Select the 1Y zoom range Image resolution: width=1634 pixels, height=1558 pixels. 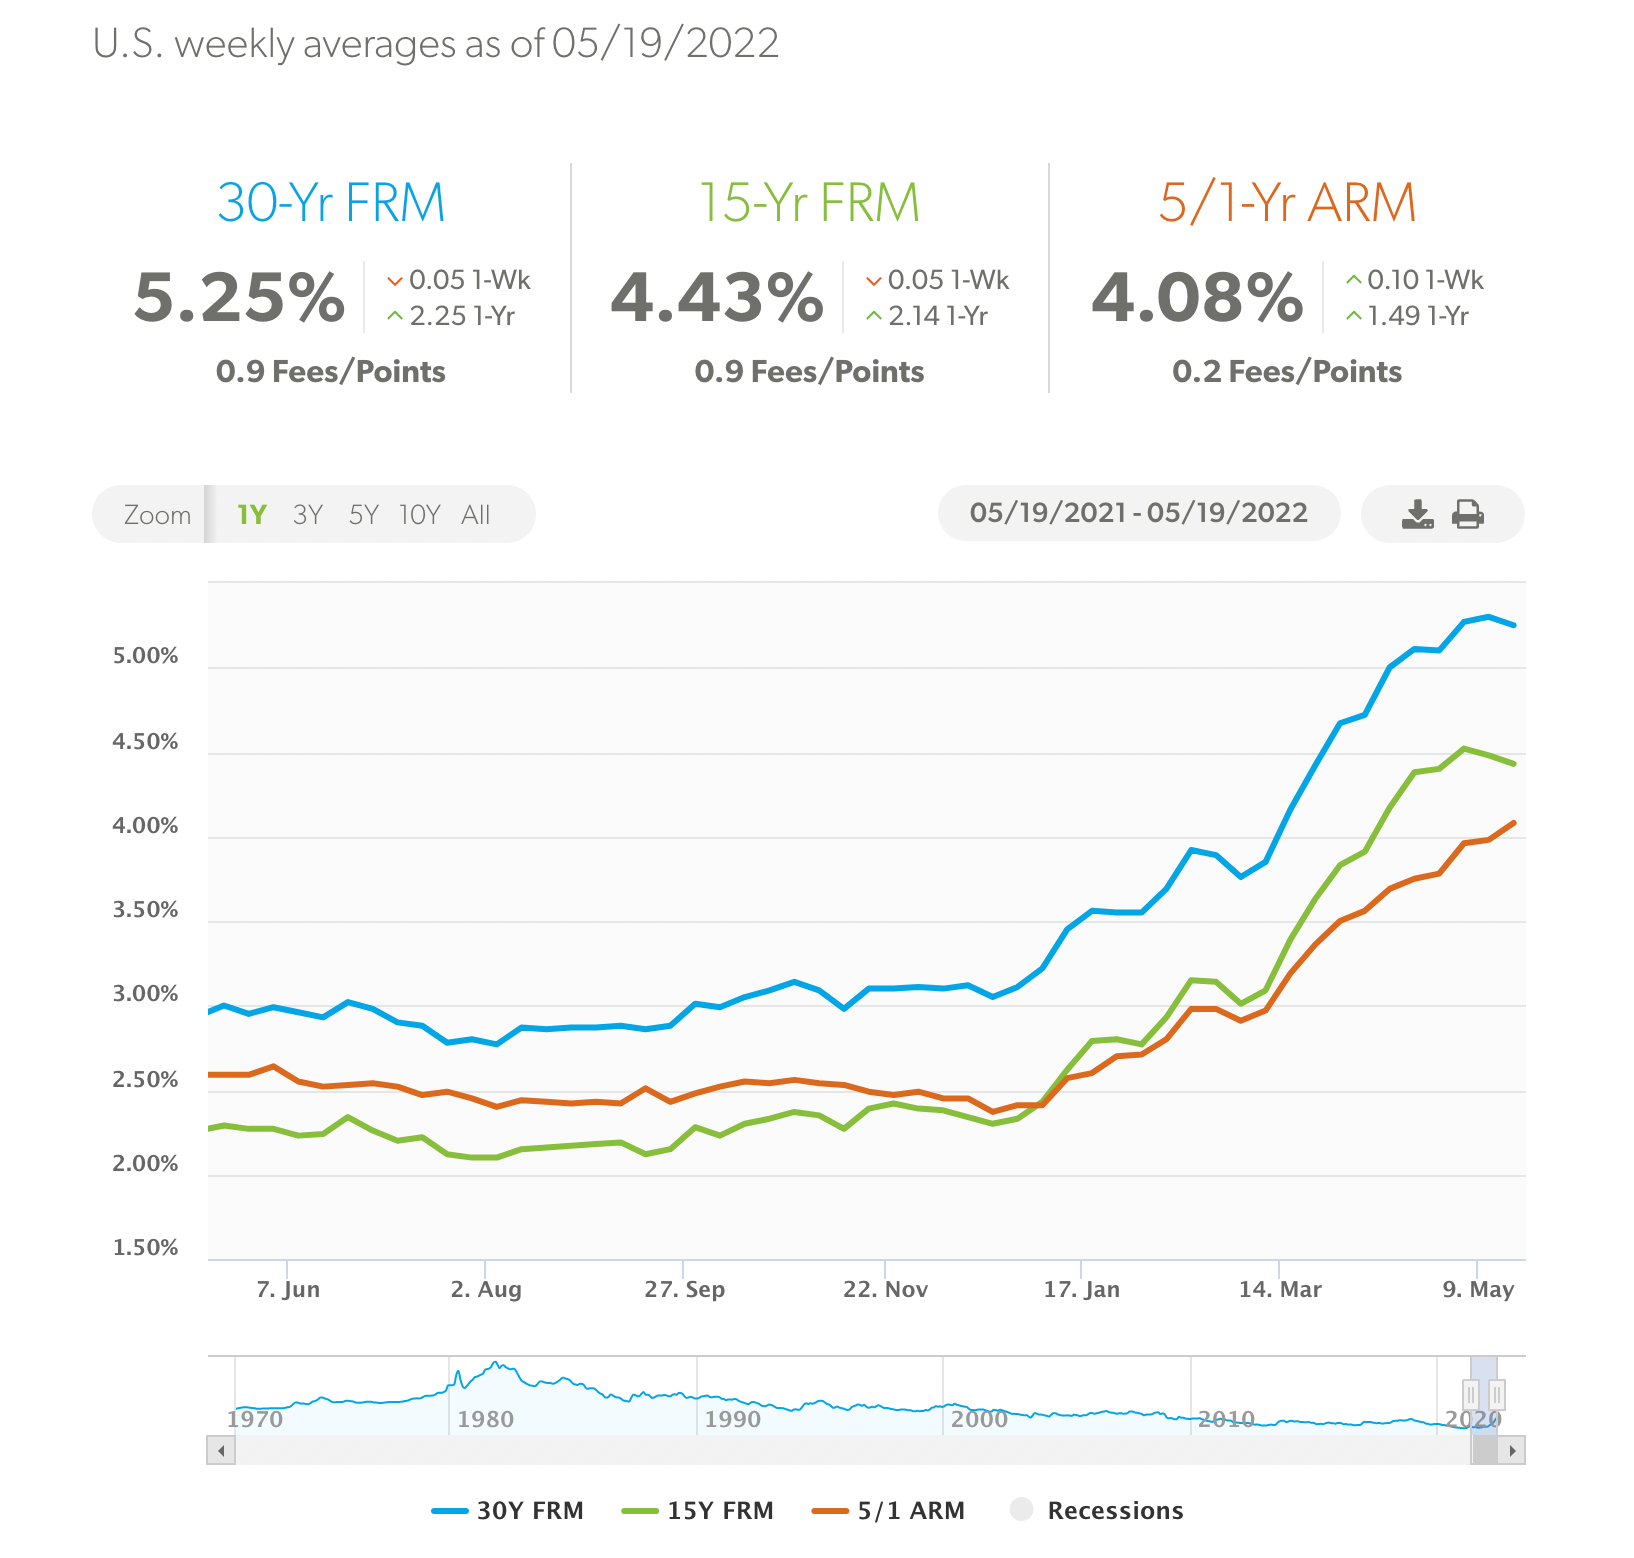tap(252, 515)
